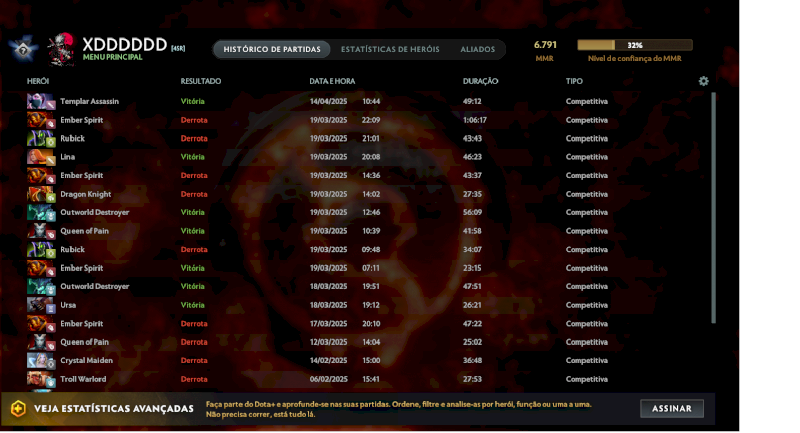The height and width of the screenshot is (433, 800).
Task: Click Competitiva in Troll Warlord row
Action: (x=587, y=379)
